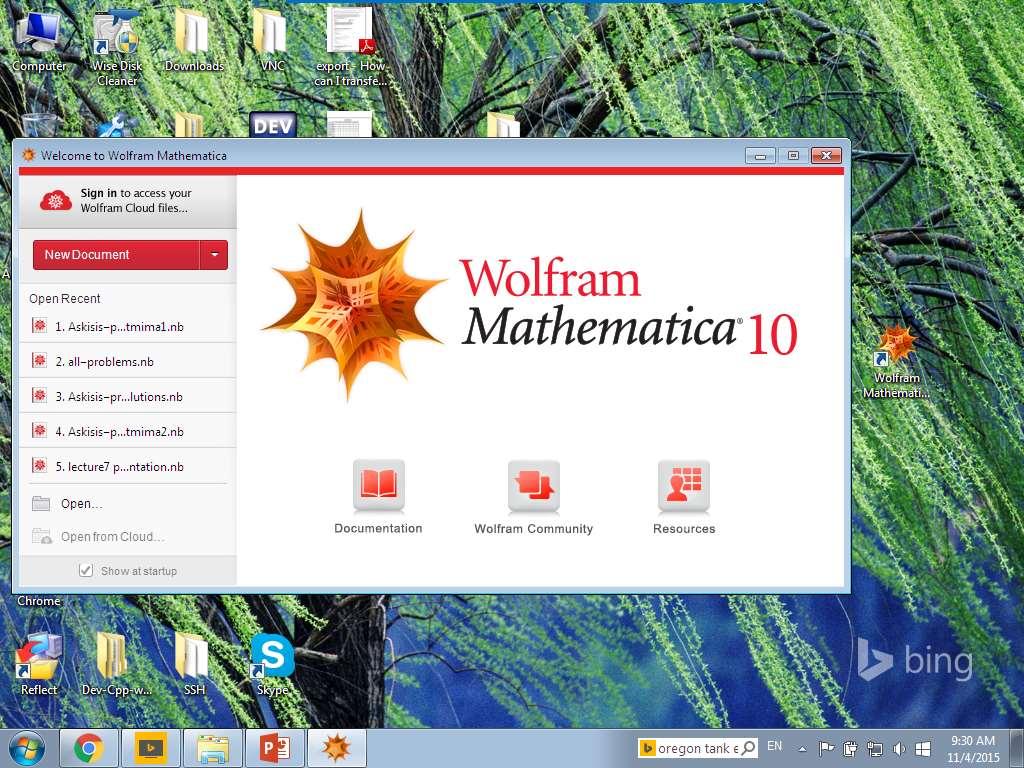This screenshot has width=1024, height=768.
Task: Click PowerPoint icon in taskbar
Action: [x=275, y=748]
